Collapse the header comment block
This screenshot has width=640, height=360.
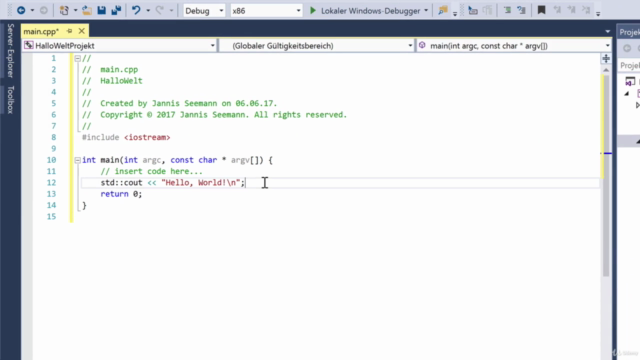coord(77,58)
